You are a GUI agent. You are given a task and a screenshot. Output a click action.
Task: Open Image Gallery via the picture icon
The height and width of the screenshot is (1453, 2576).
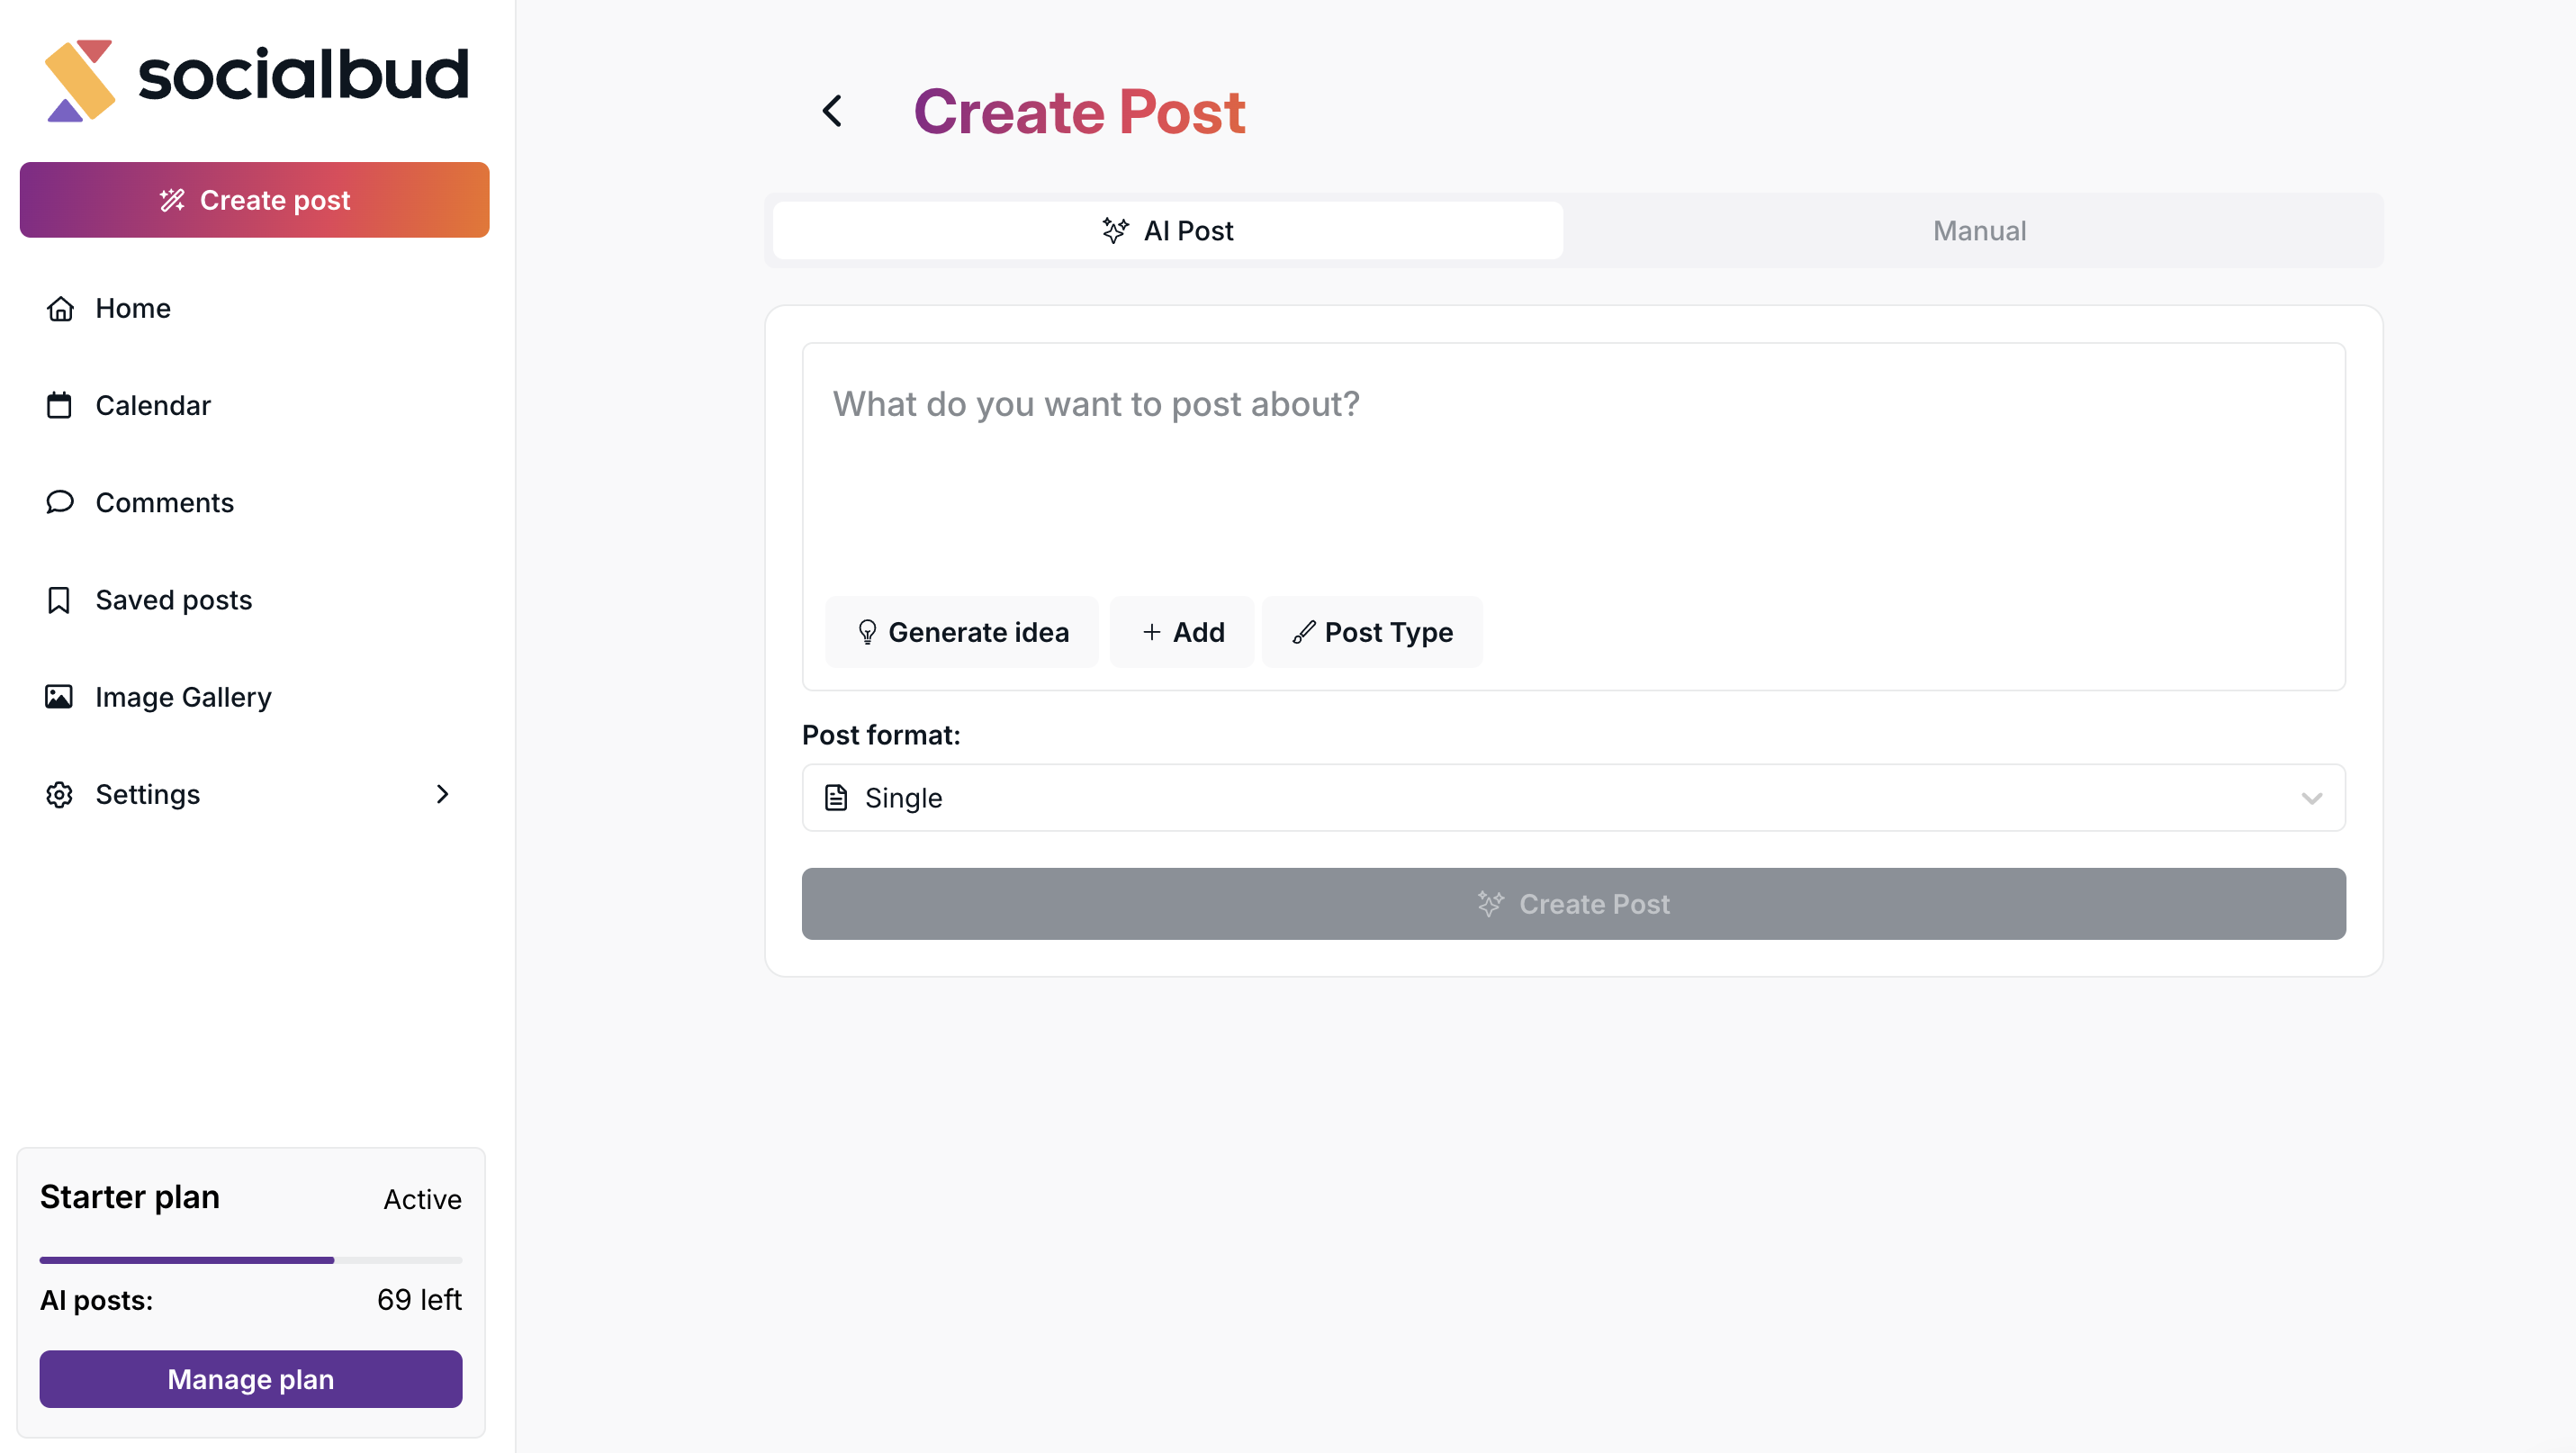point(60,697)
